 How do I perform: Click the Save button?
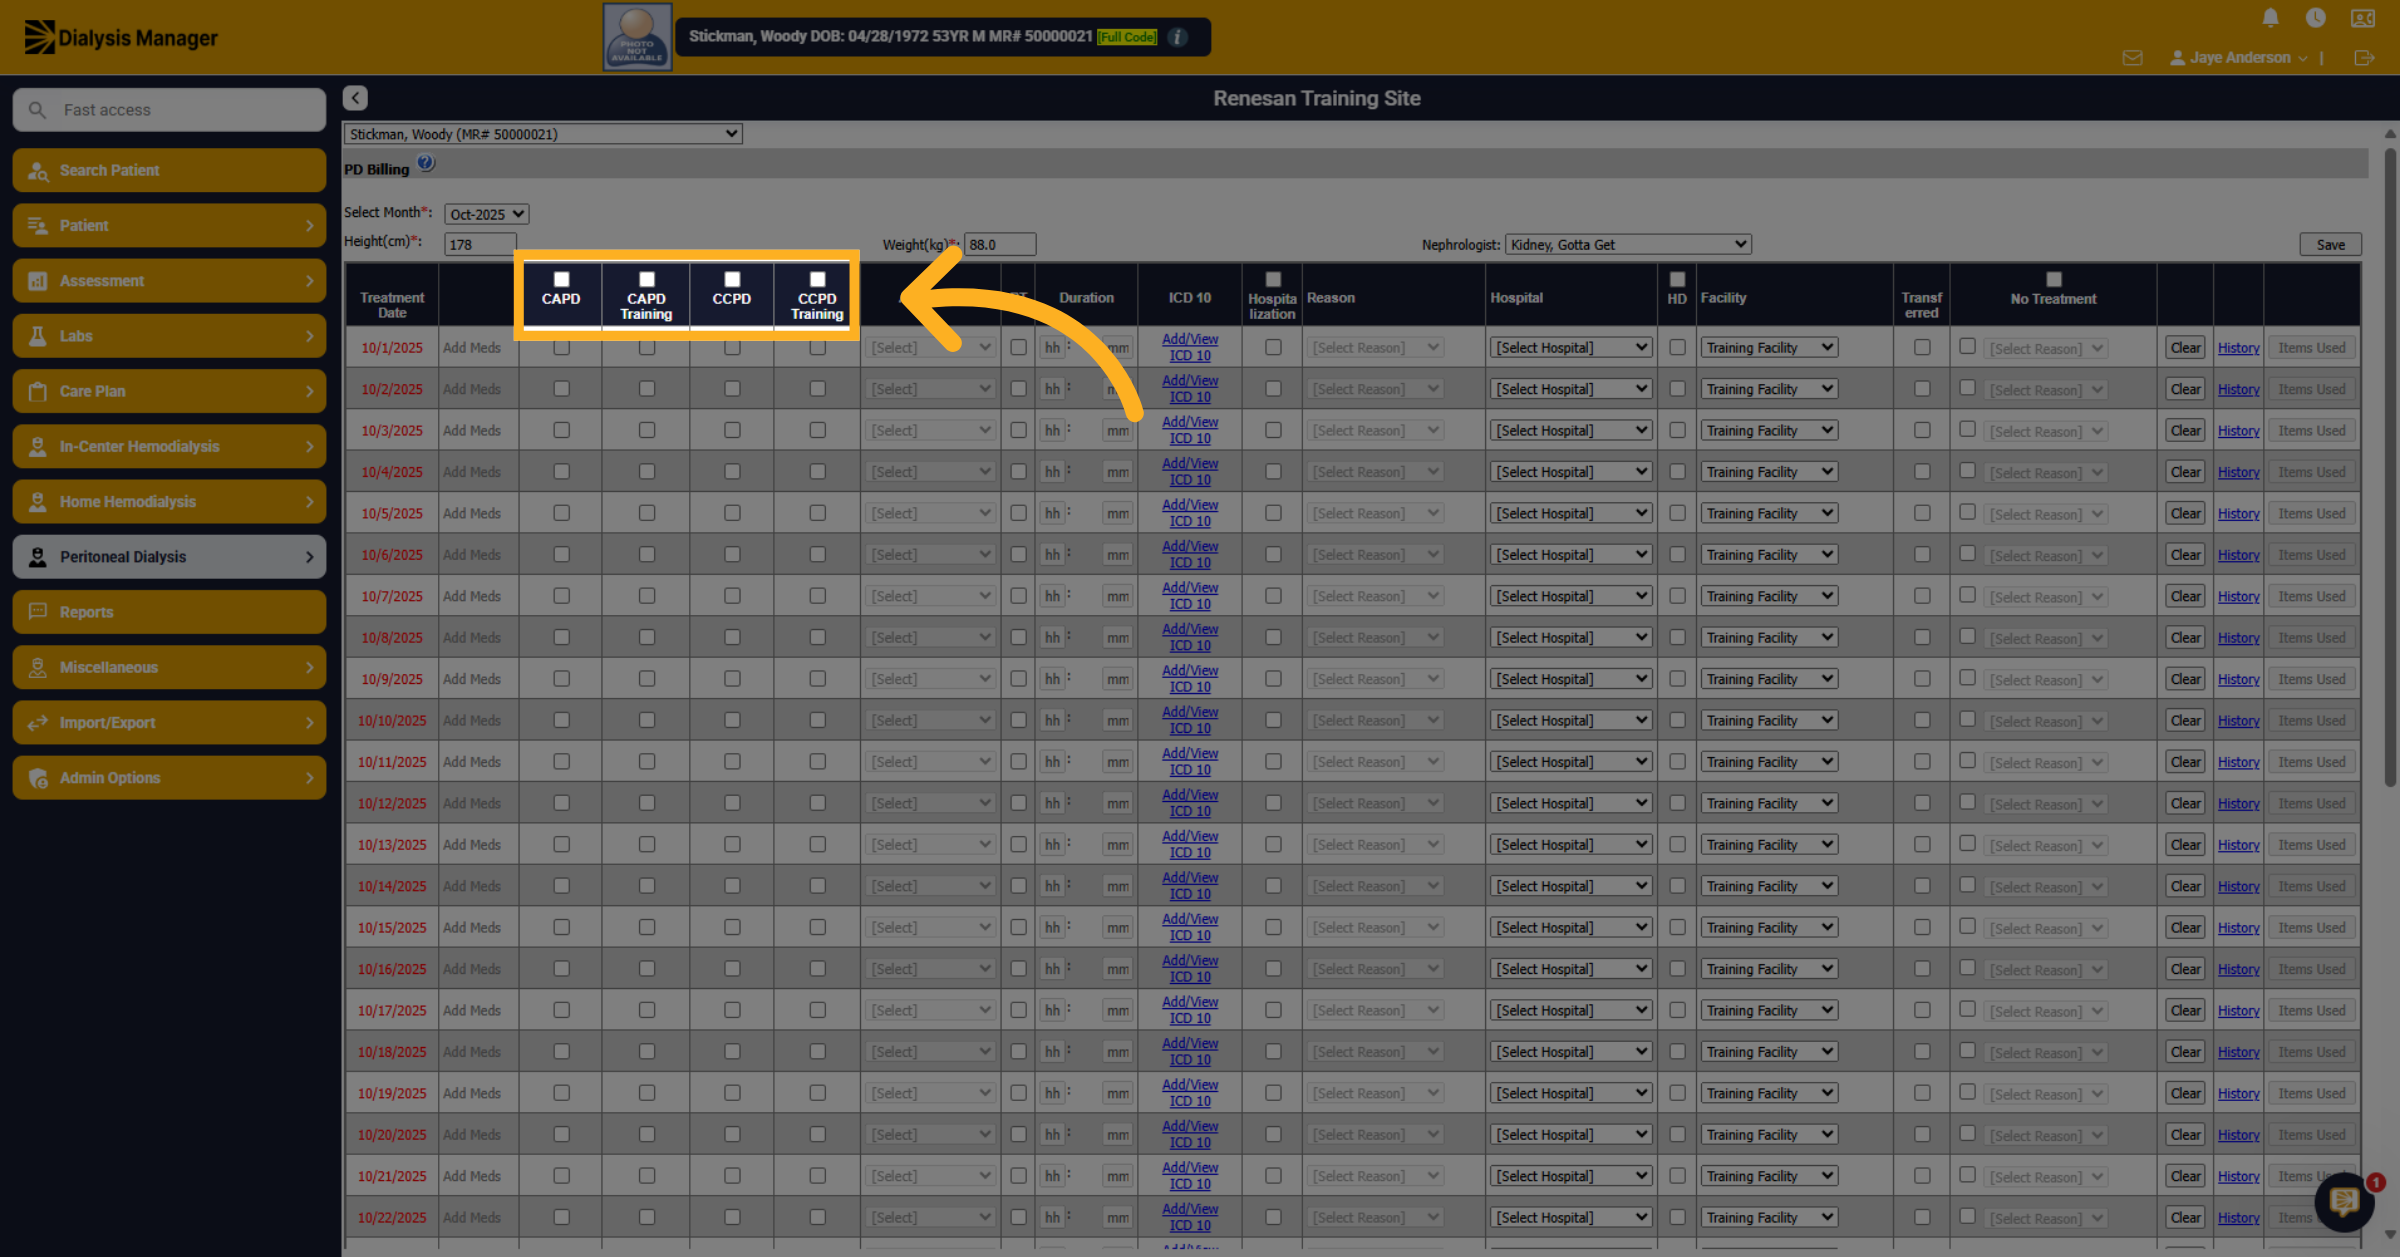click(x=2330, y=244)
